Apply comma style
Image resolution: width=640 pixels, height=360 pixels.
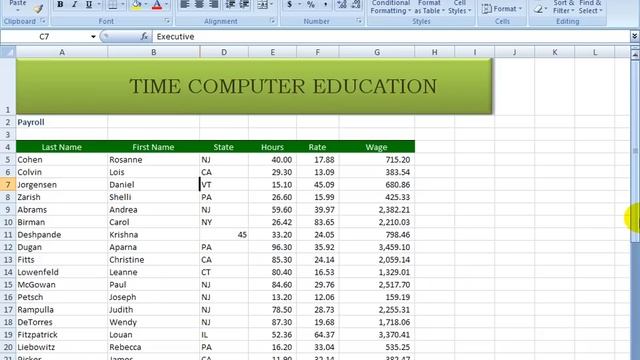point(325,4)
